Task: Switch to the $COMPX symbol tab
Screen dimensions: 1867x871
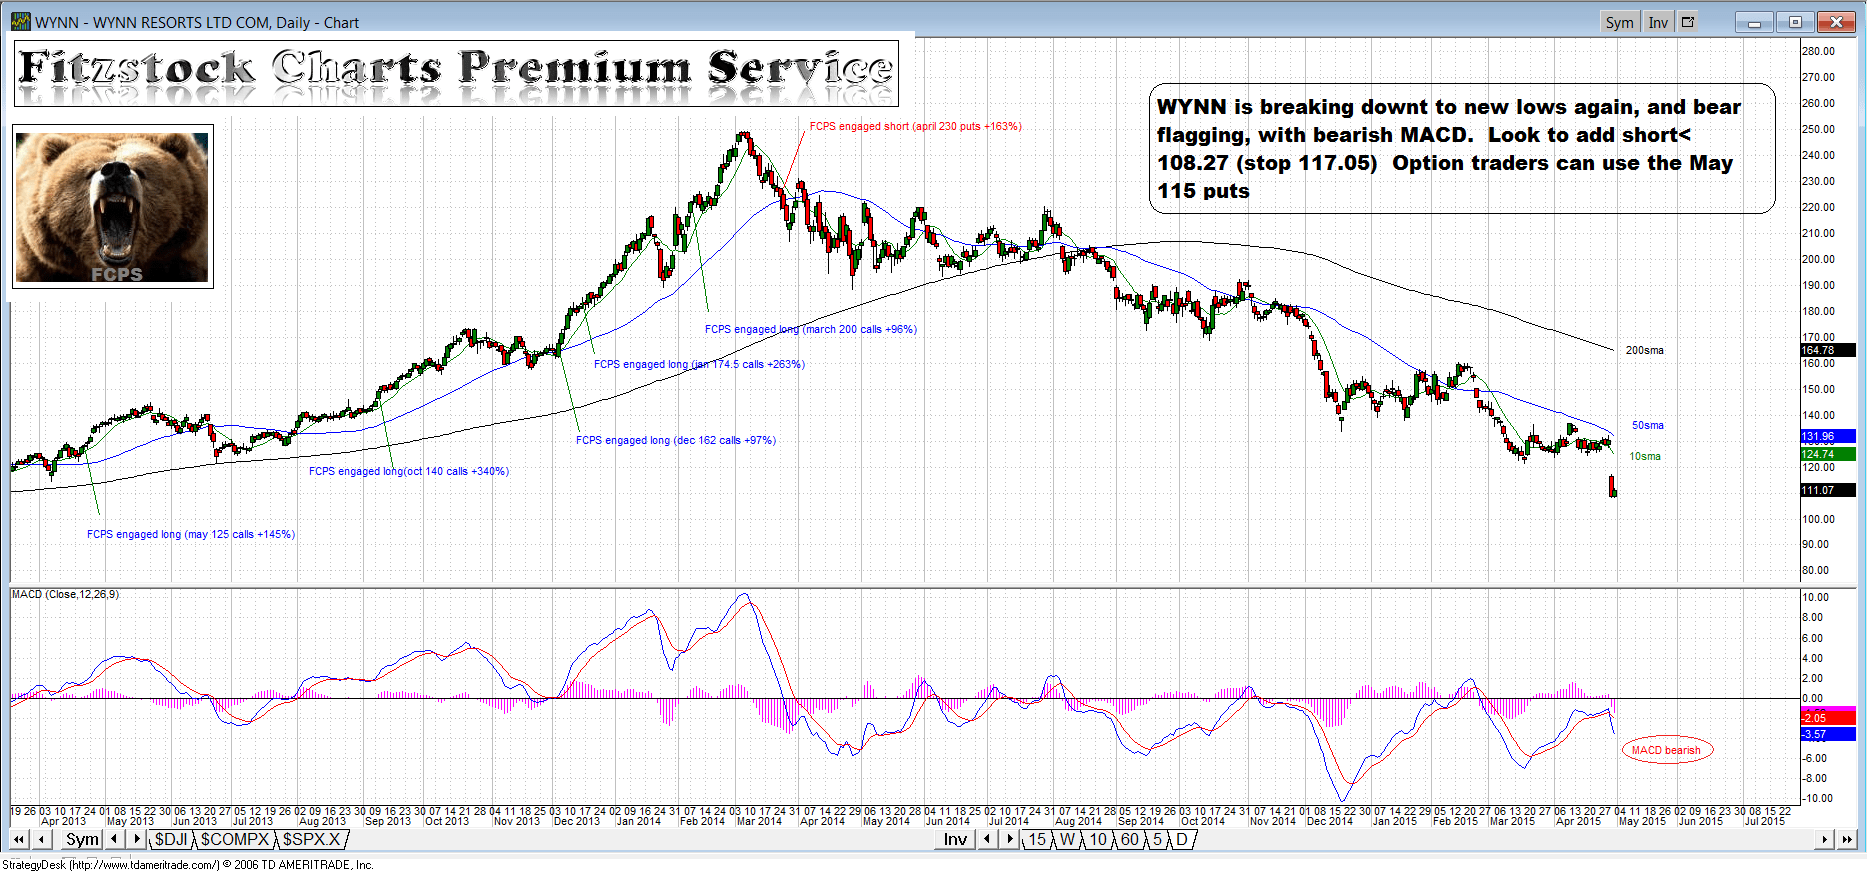Action: (x=235, y=840)
